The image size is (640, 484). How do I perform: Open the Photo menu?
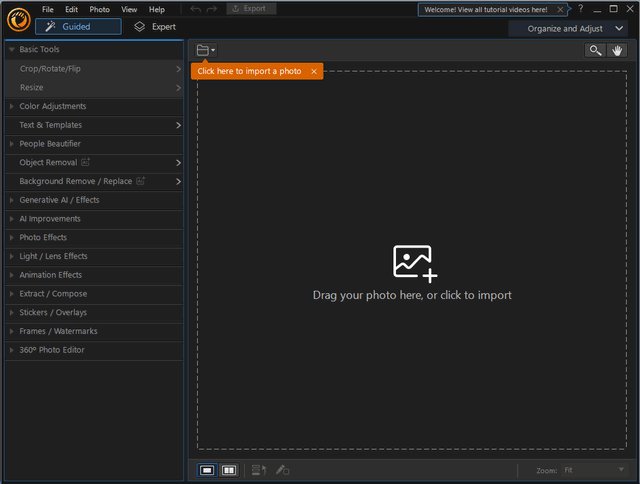[x=100, y=9]
